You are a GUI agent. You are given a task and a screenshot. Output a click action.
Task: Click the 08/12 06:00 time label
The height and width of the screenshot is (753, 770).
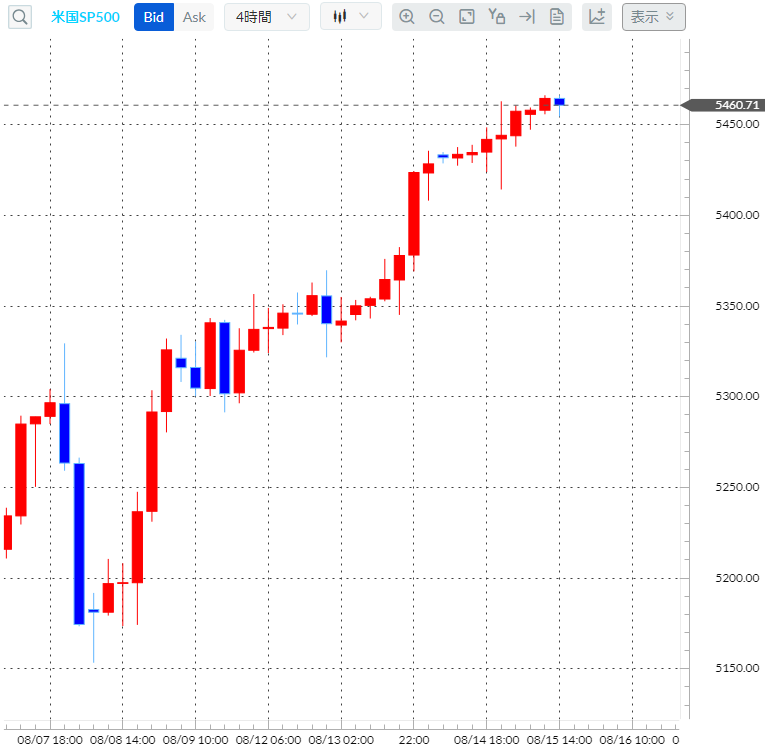tap(269, 740)
